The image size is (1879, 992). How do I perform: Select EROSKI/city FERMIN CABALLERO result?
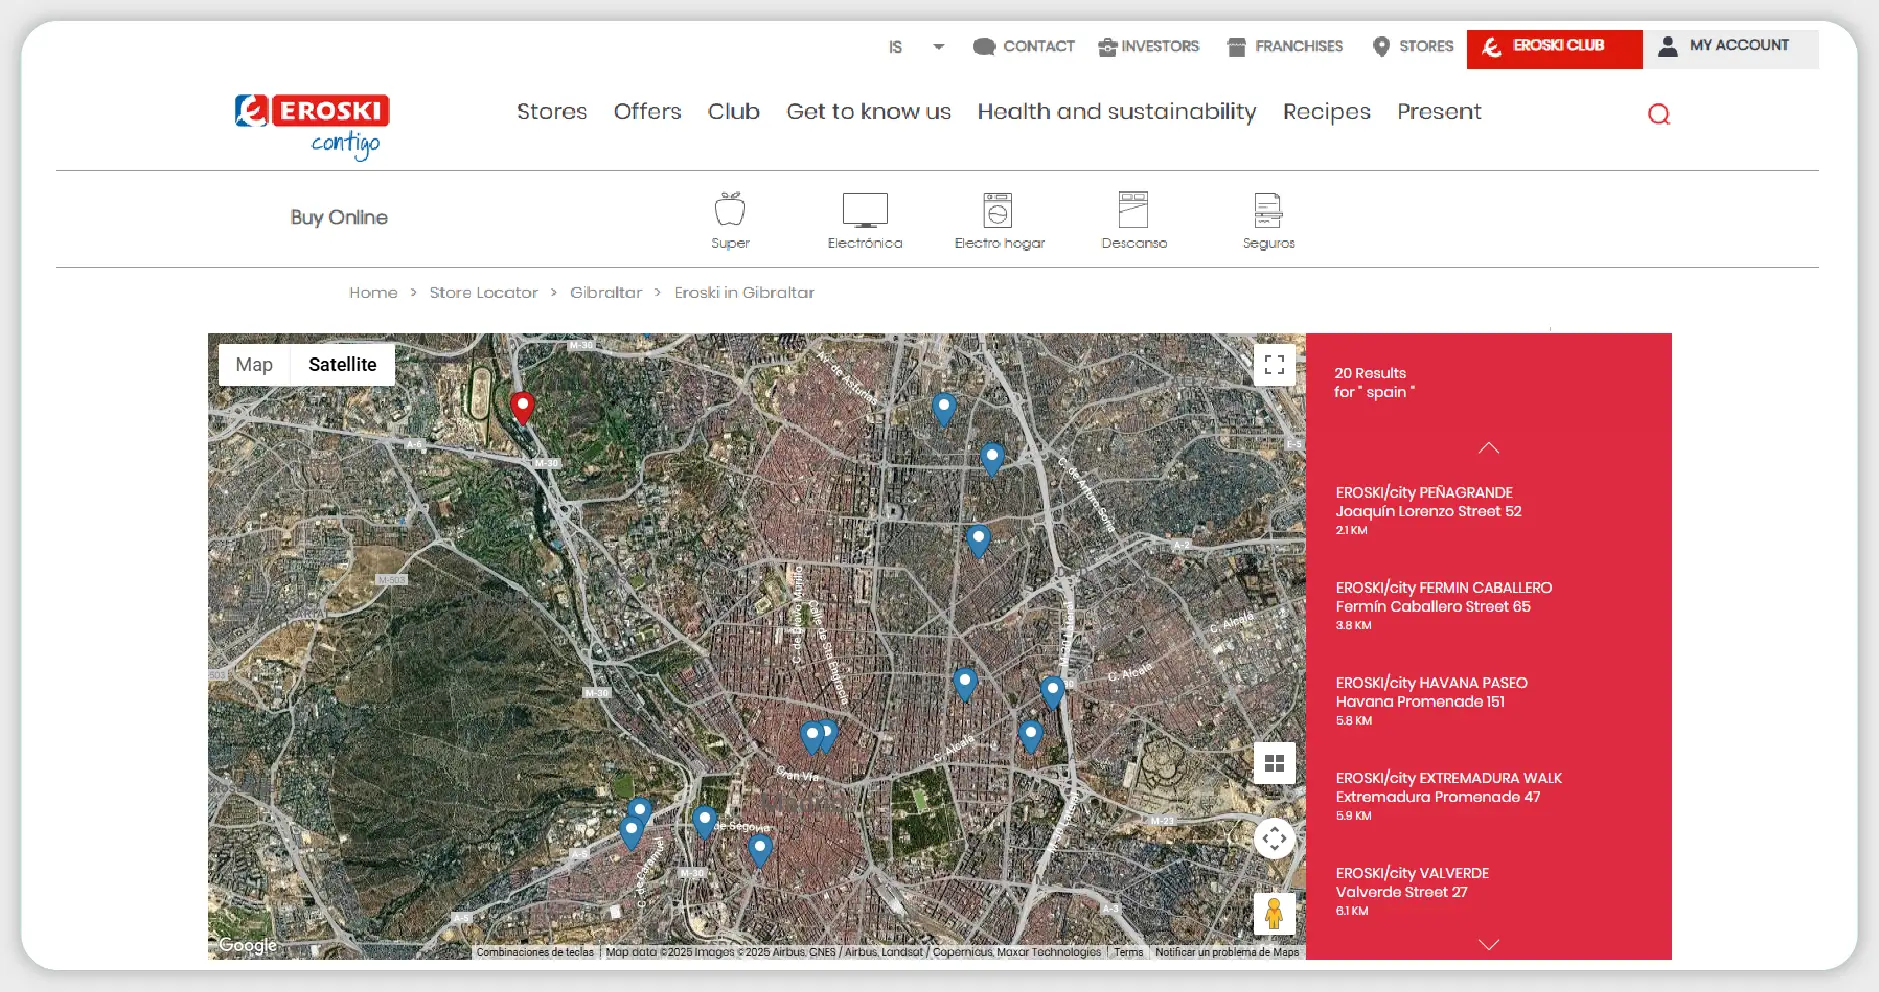pos(1444,606)
